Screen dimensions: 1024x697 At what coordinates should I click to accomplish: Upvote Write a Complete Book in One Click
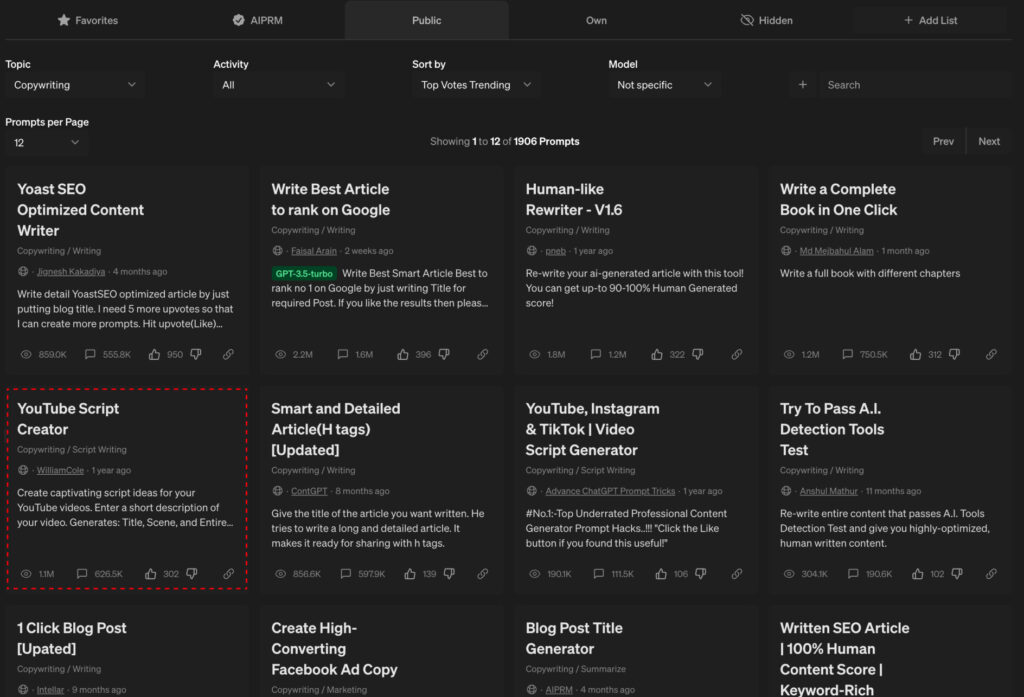click(x=916, y=354)
